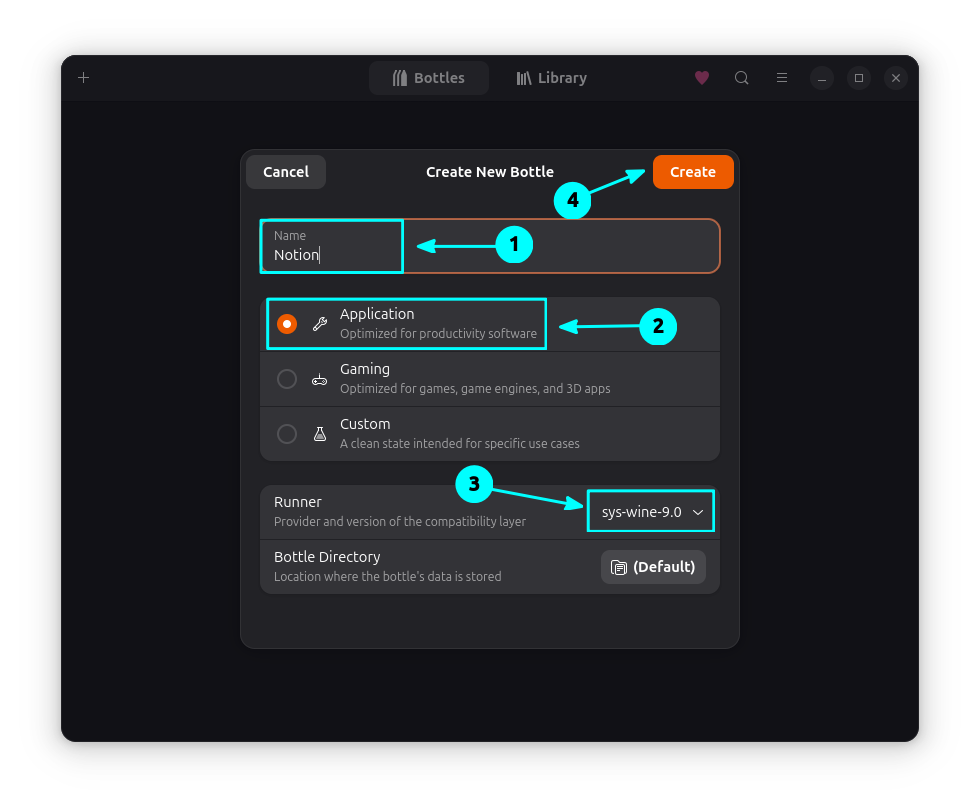Click the Gaming option title text
This screenshot has width=980, height=809.
(x=365, y=369)
